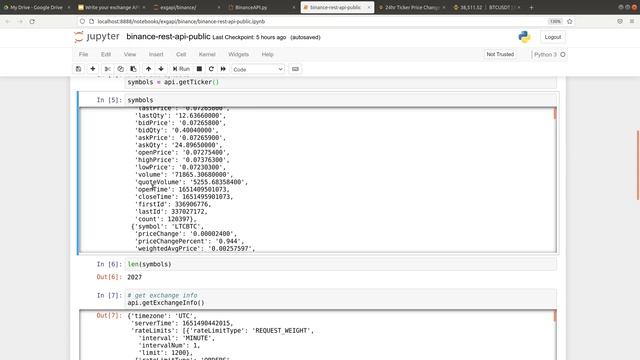Open the Insert menu

pyautogui.click(x=156, y=54)
